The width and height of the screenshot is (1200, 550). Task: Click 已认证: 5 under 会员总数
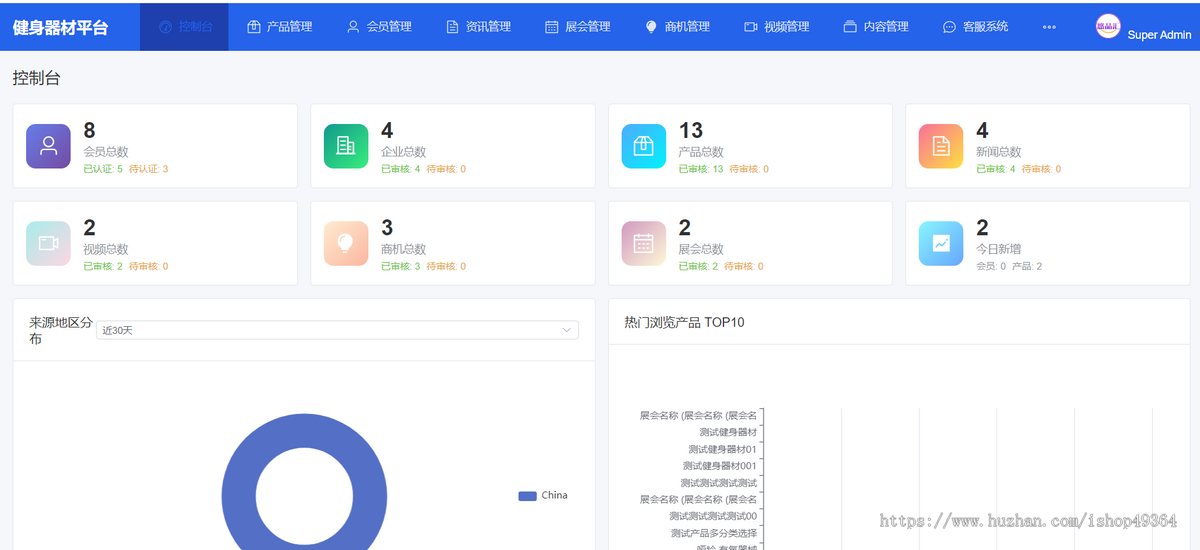pyautogui.click(x=103, y=169)
